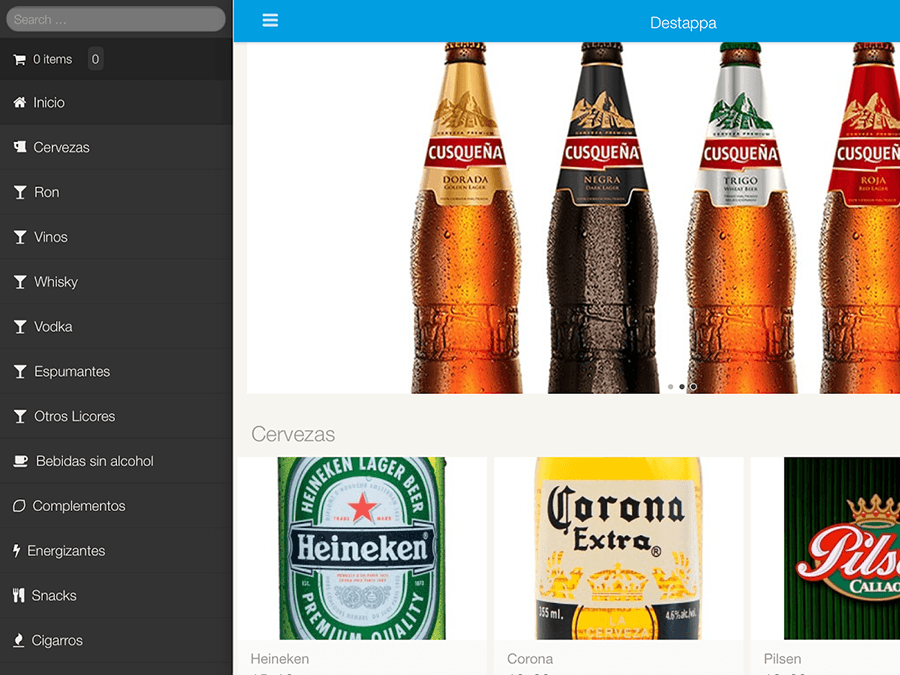Click the glass icon beside Vinos
900x675 pixels.
[x=20, y=237]
